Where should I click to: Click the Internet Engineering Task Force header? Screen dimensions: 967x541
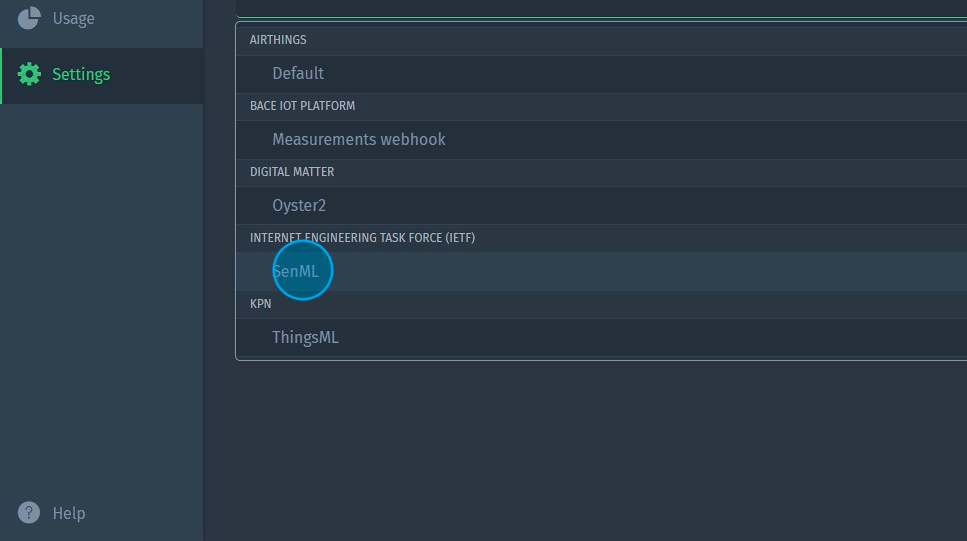click(x=362, y=238)
